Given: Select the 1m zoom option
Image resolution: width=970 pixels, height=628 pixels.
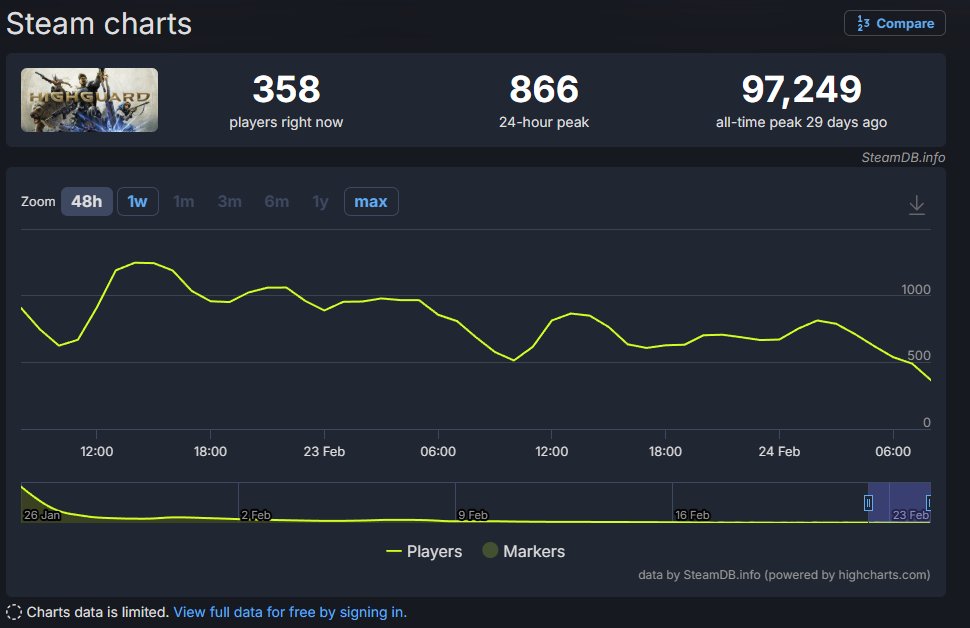Looking at the screenshot, I should 184,202.
